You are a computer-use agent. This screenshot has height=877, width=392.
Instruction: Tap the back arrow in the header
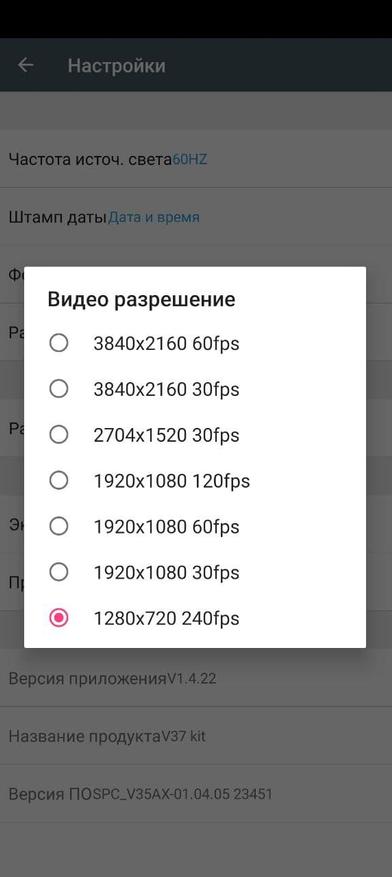[x=26, y=65]
